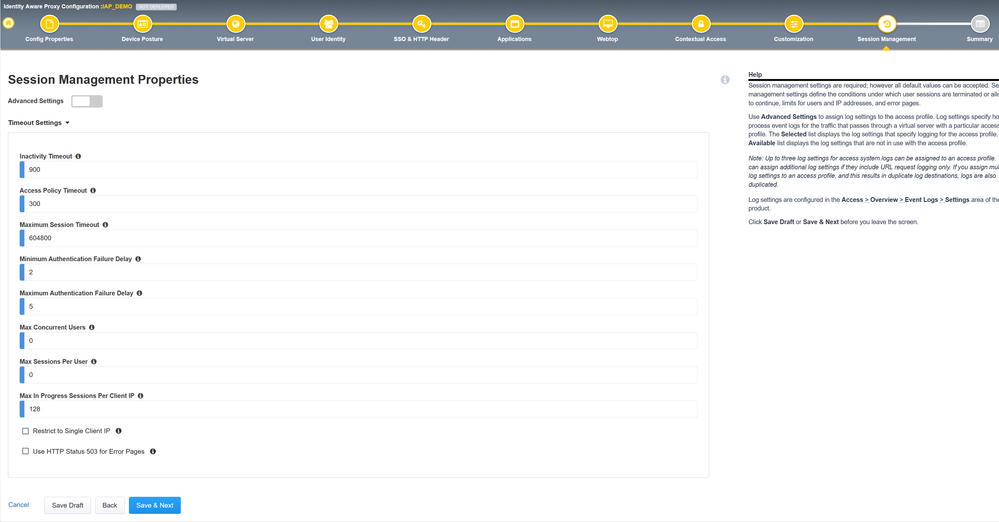Click the Session Management step icon
The image size is (999, 522).
coord(887,24)
